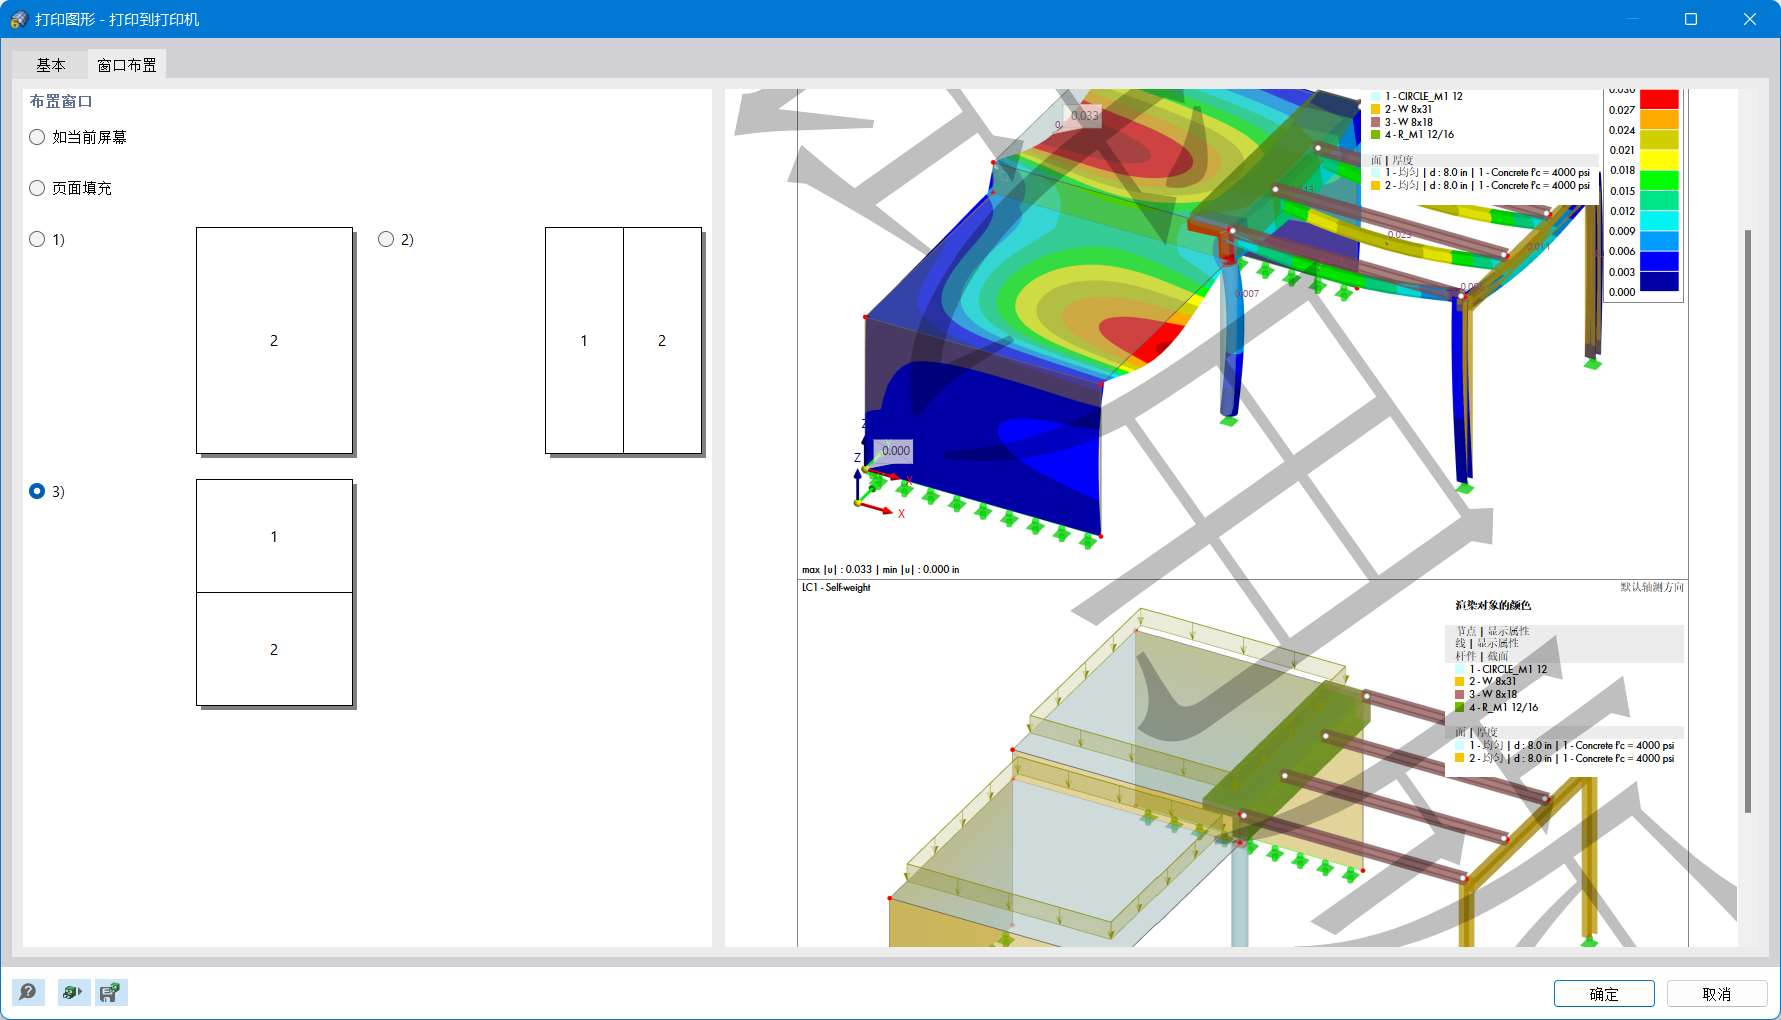1781x1020 pixels.
Task: Click the app icon in the title bar
Action: tap(18, 19)
